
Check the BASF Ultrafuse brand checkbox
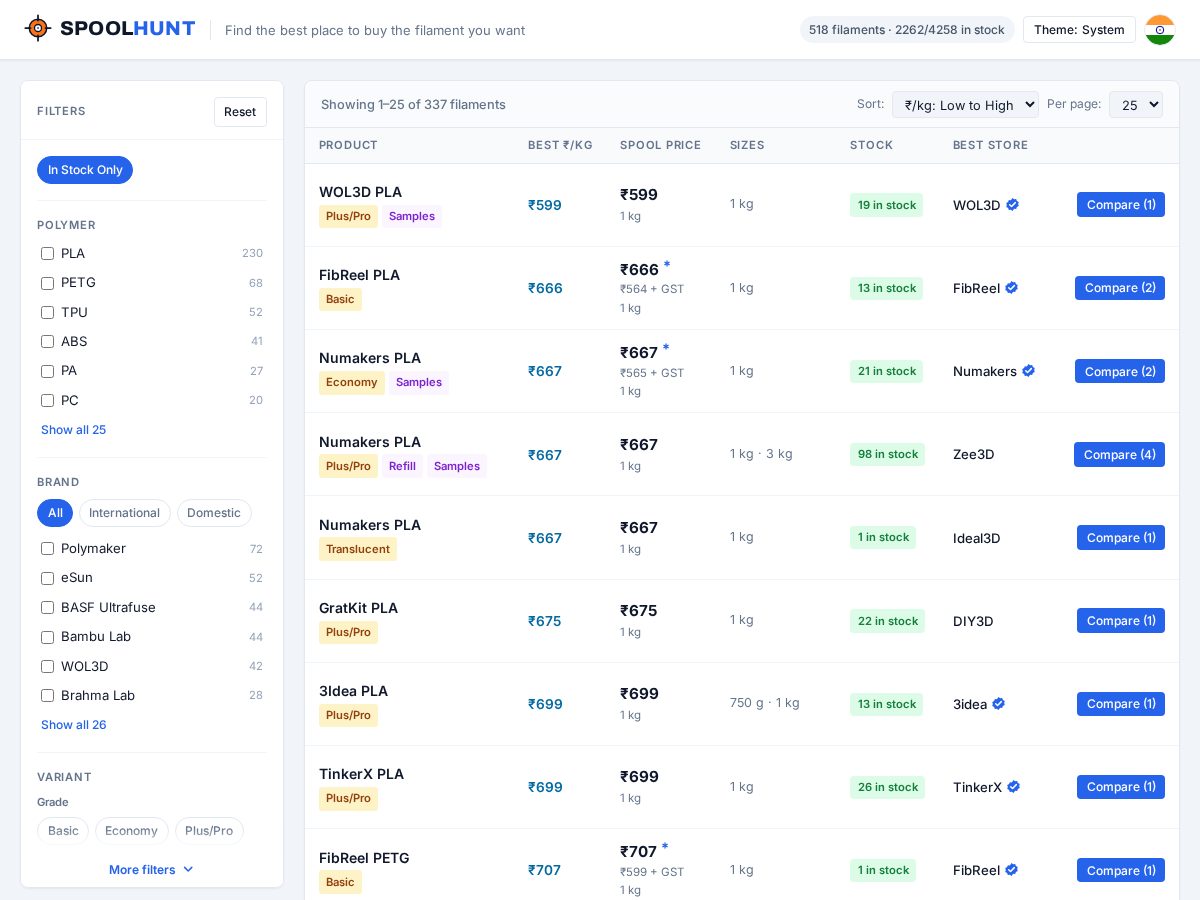[x=47, y=607]
